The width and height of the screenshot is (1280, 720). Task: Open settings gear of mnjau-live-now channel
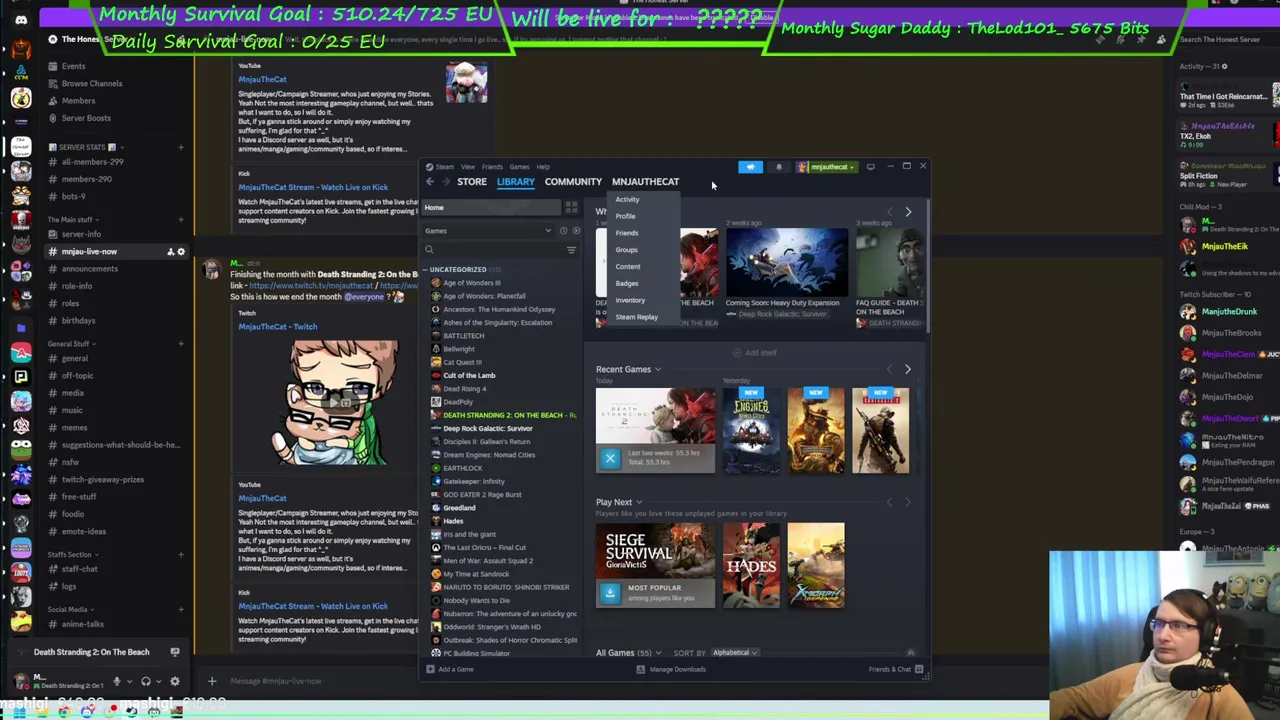(x=181, y=252)
